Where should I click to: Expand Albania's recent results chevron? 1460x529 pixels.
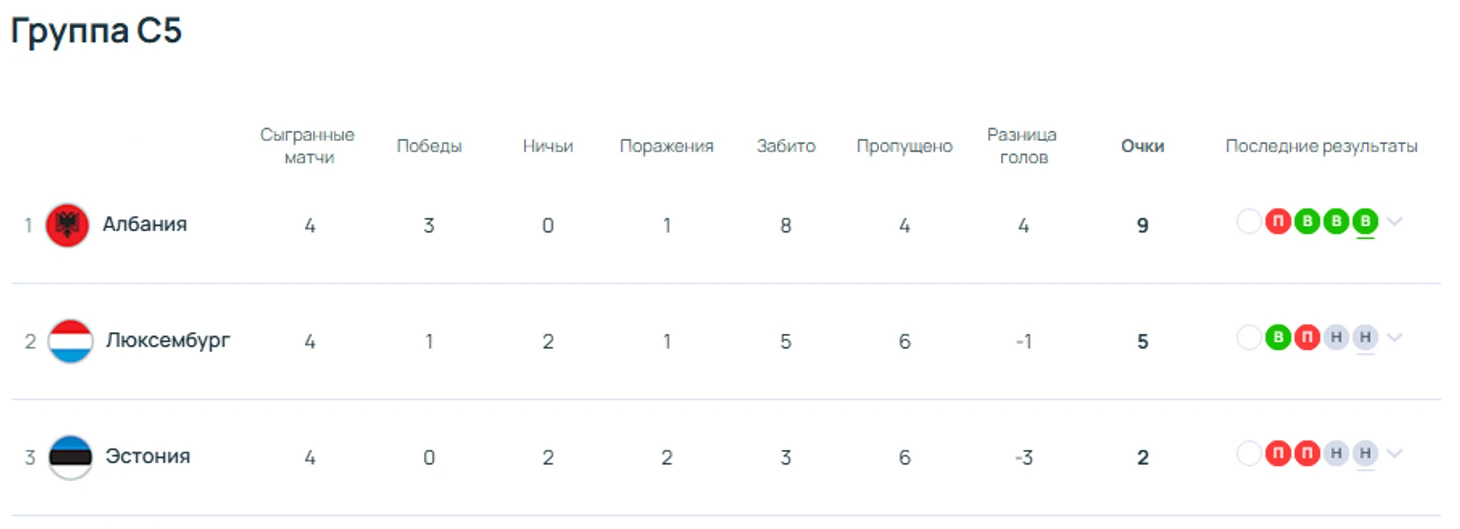tap(1395, 222)
